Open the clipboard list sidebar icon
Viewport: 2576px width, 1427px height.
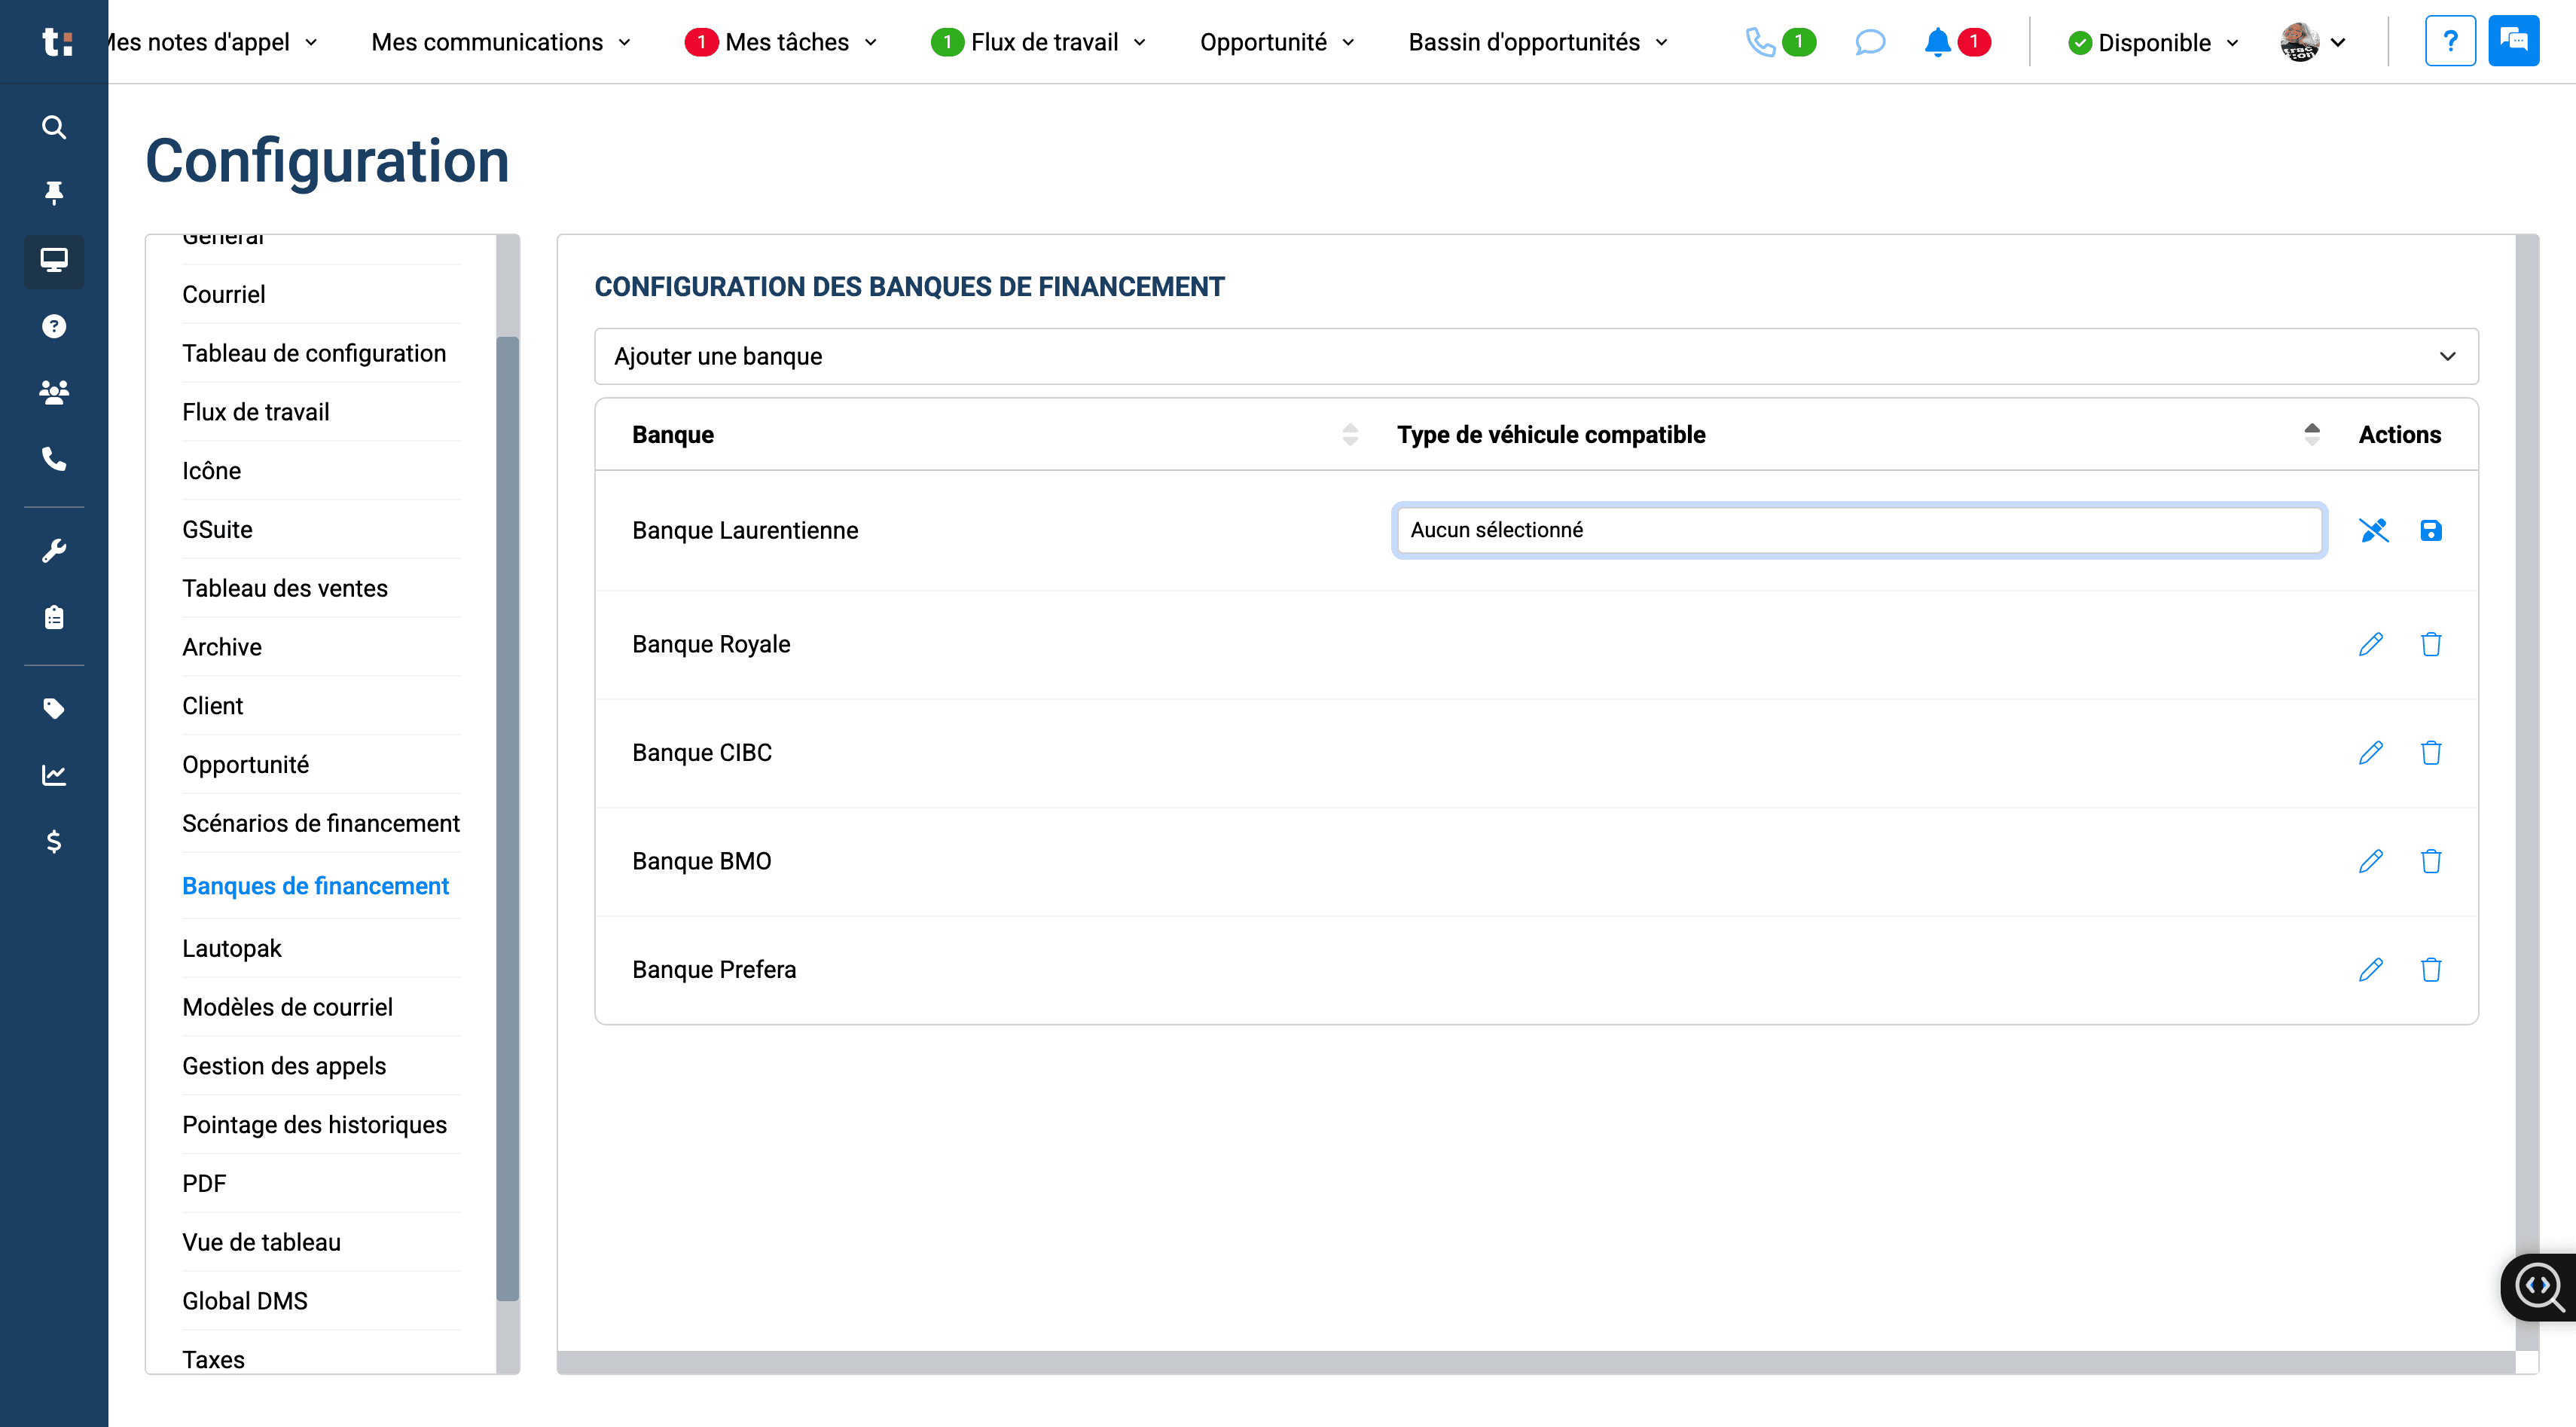click(54, 617)
